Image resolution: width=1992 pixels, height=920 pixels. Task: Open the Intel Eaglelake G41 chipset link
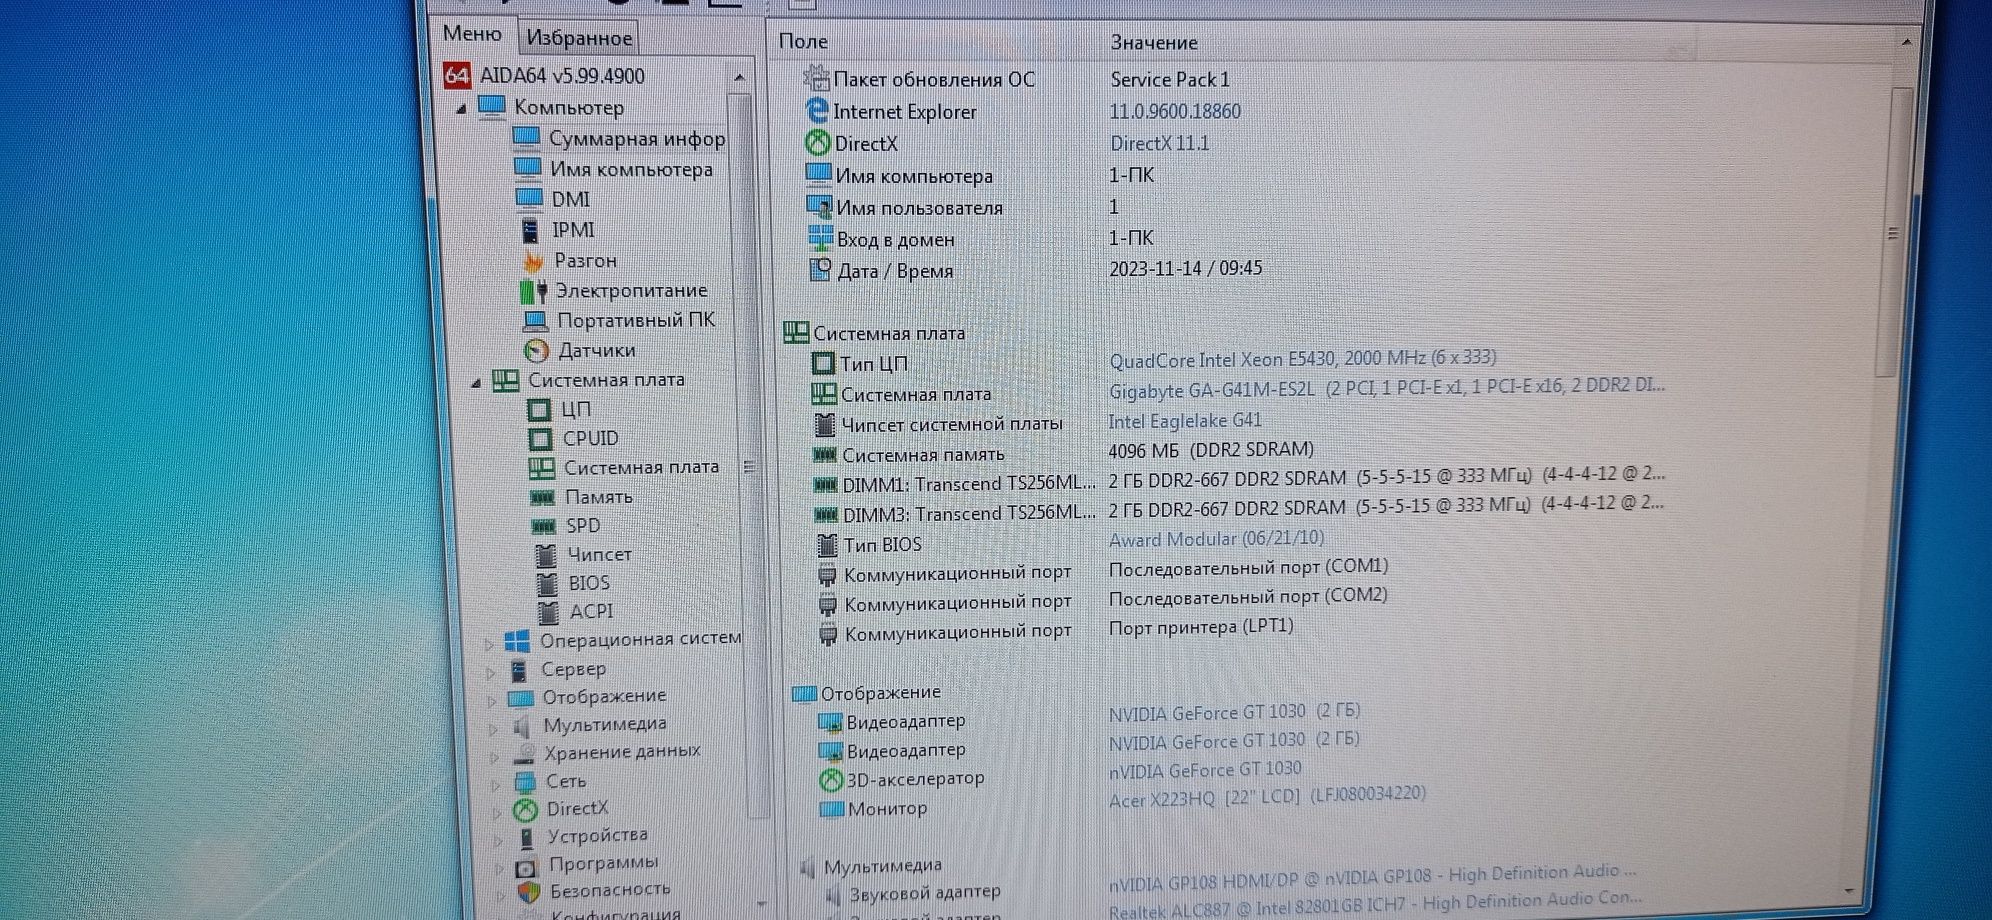tap(1185, 421)
